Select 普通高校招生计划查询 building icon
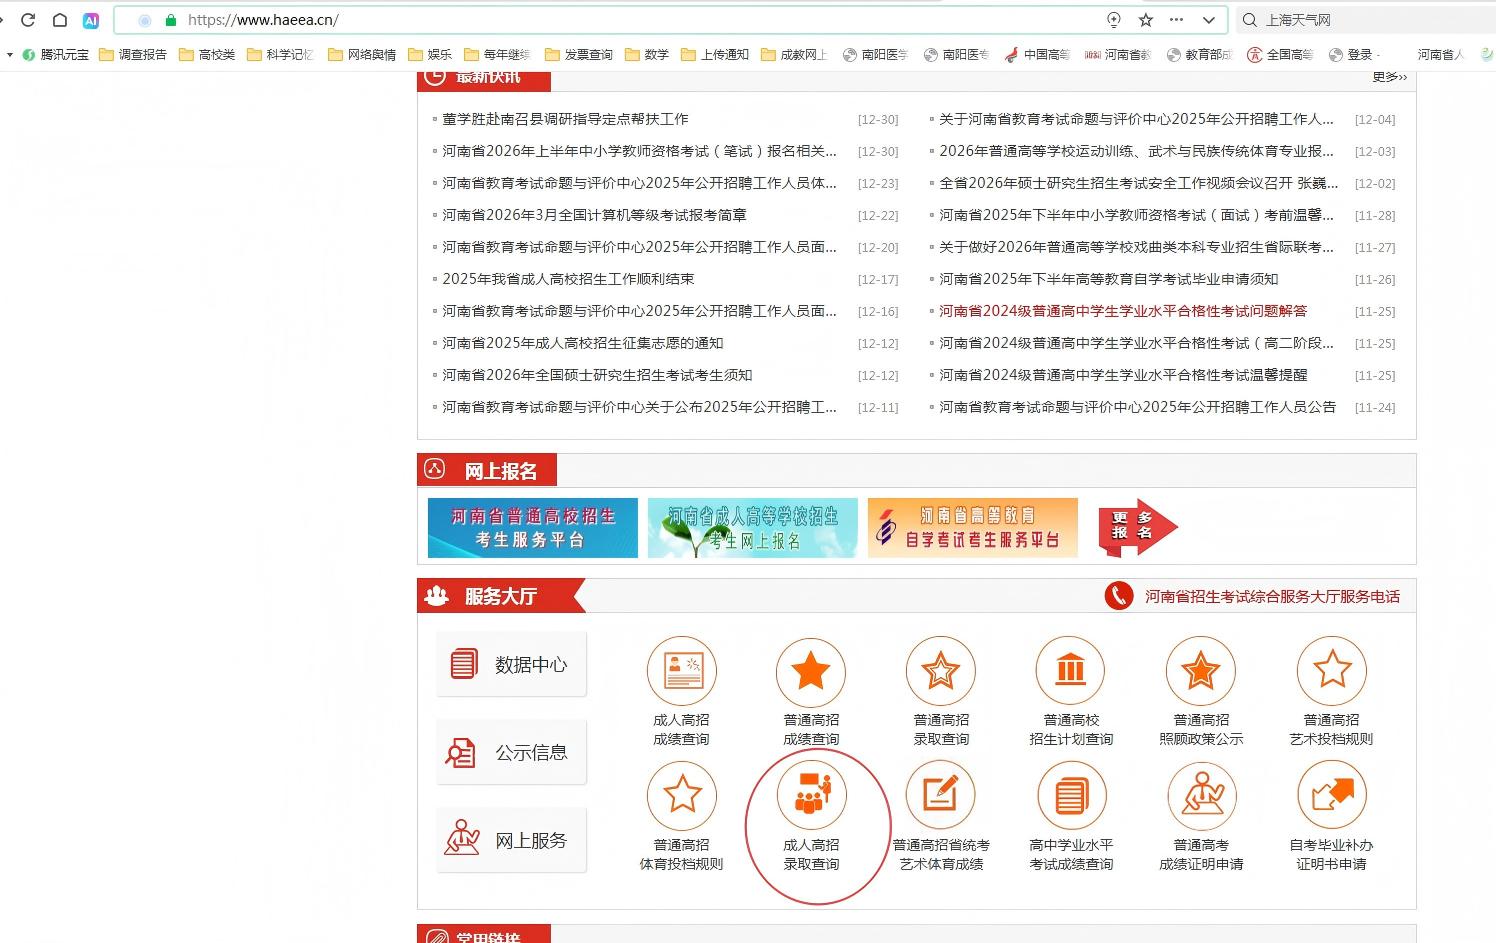The image size is (1496, 943). pyautogui.click(x=1070, y=671)
